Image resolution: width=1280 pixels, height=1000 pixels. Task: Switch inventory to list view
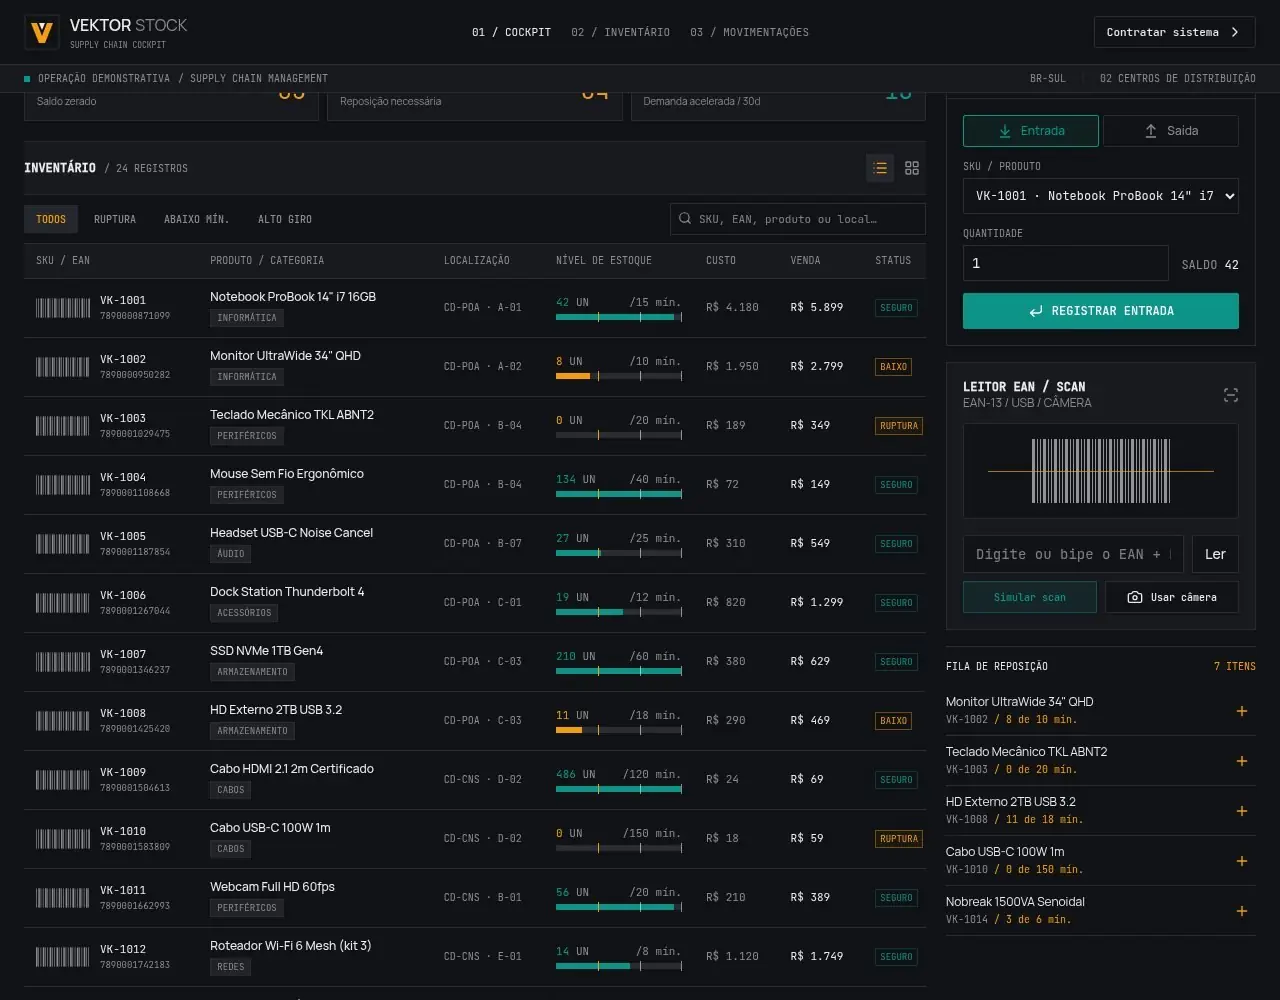880,168
